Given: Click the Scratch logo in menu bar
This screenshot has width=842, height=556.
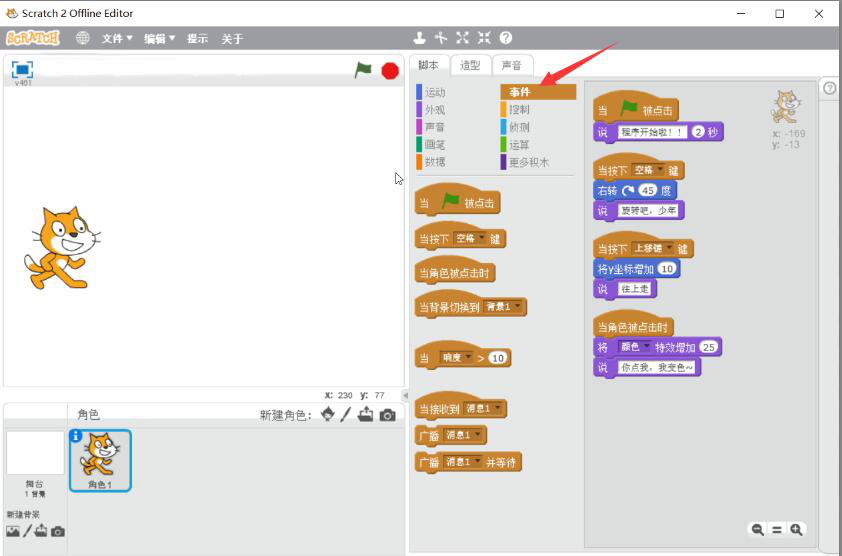Looking at the screenshot, I should click(x=33, y=38).
